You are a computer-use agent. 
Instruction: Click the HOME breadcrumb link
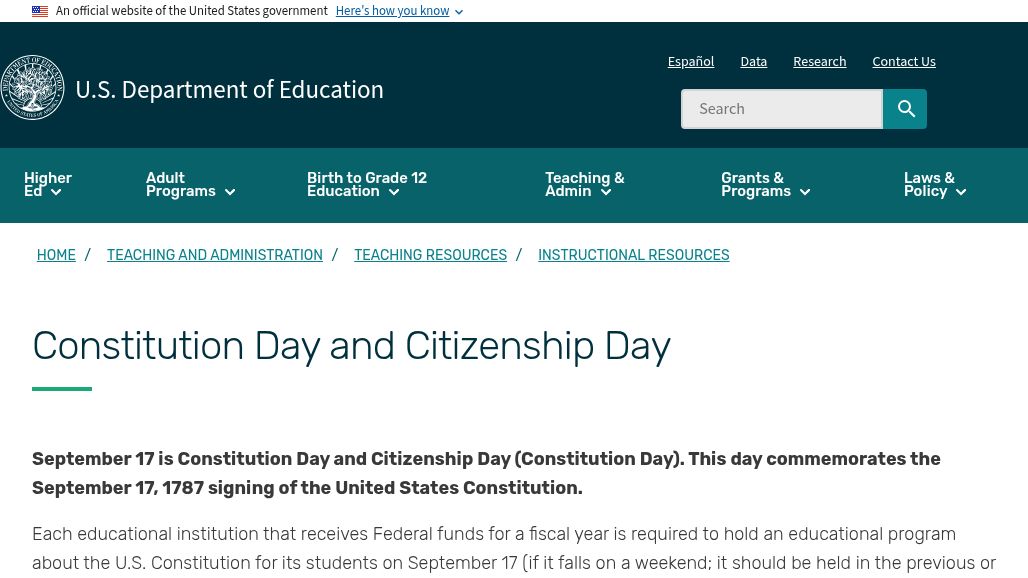(x=56, y=255)
